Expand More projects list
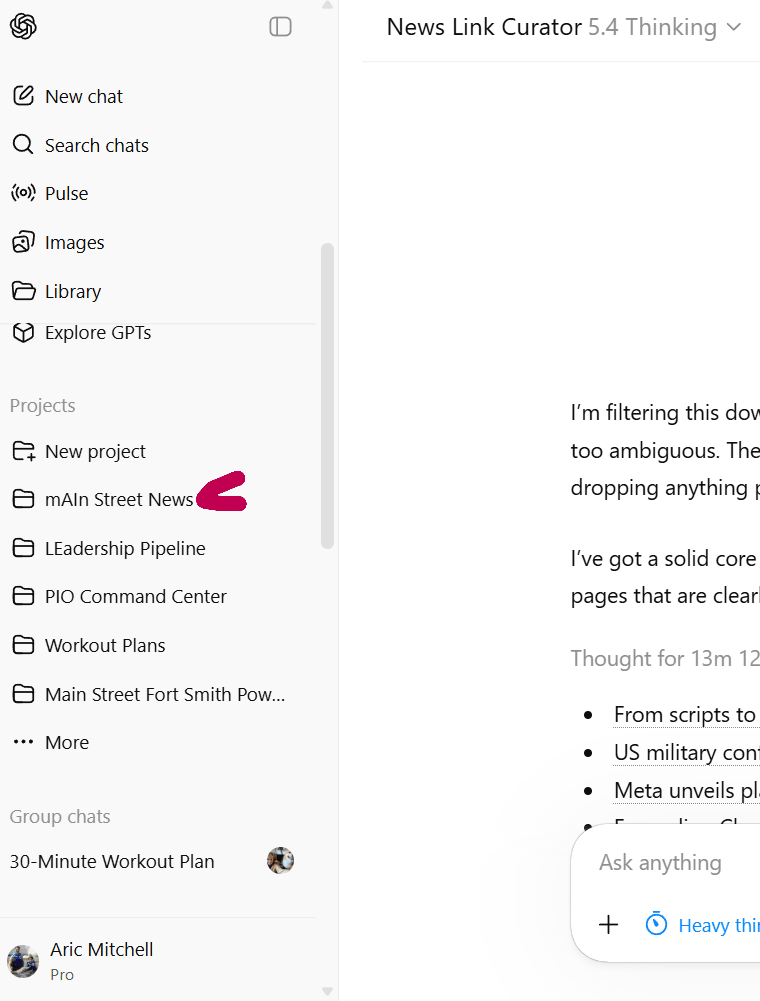This screenshot has width=760, height=1001. 66,743
